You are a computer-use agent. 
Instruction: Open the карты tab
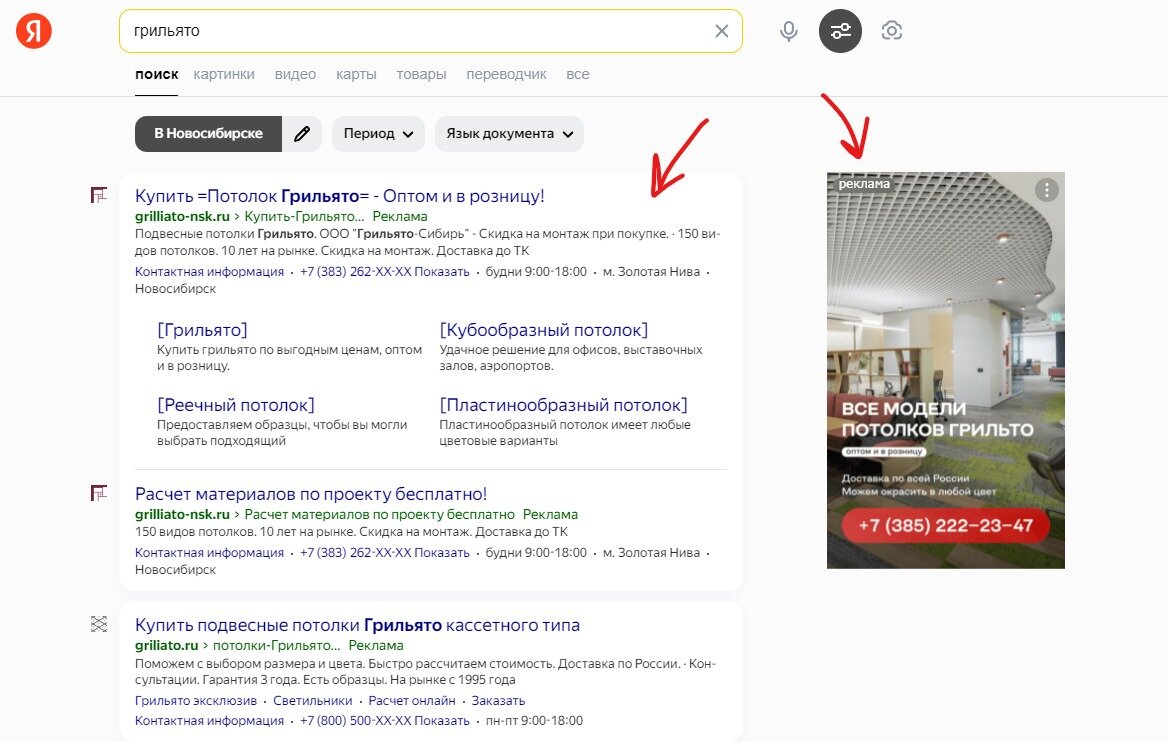tap(356, 74)
